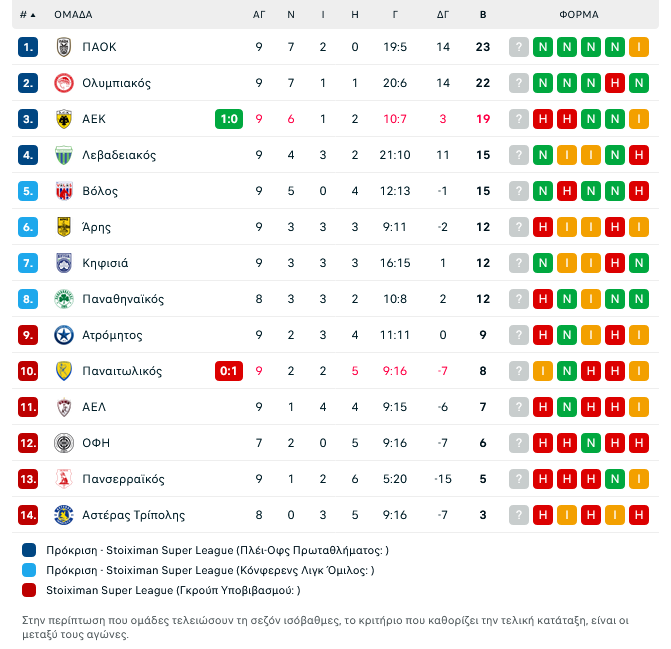Open the Άρης team link

[x=96, y=227]
